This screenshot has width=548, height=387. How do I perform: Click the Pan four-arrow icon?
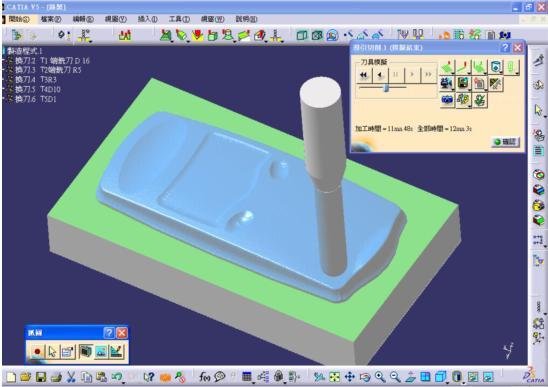click(349, 377)
